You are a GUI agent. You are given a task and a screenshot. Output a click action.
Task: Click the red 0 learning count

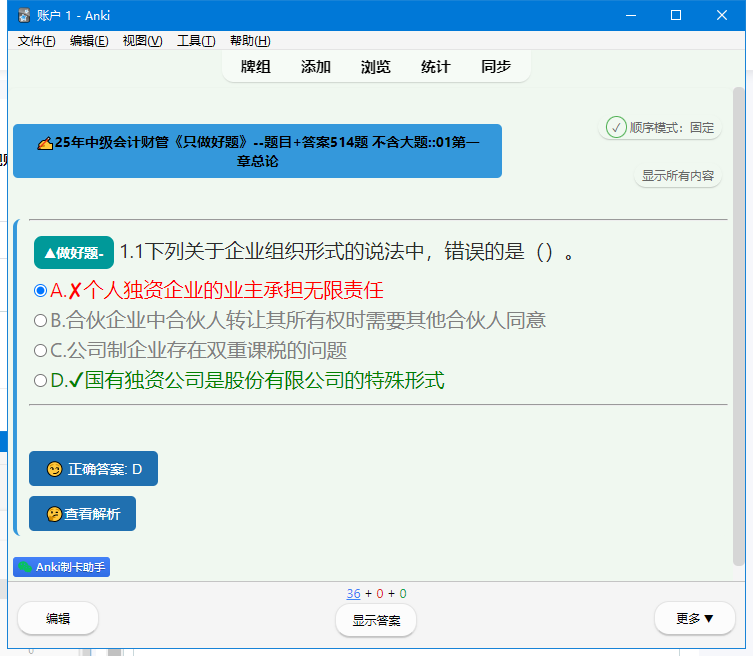[380, 594]
